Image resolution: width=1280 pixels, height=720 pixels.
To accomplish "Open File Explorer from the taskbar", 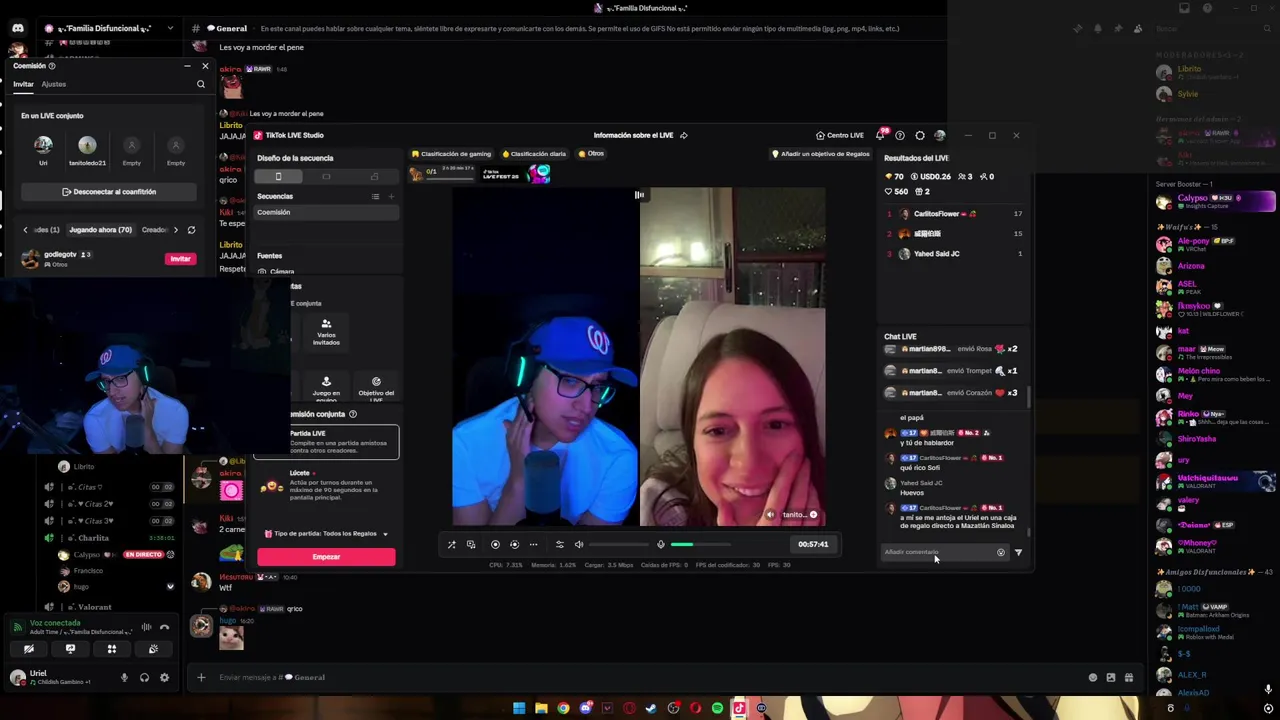I will click(541, 708).
